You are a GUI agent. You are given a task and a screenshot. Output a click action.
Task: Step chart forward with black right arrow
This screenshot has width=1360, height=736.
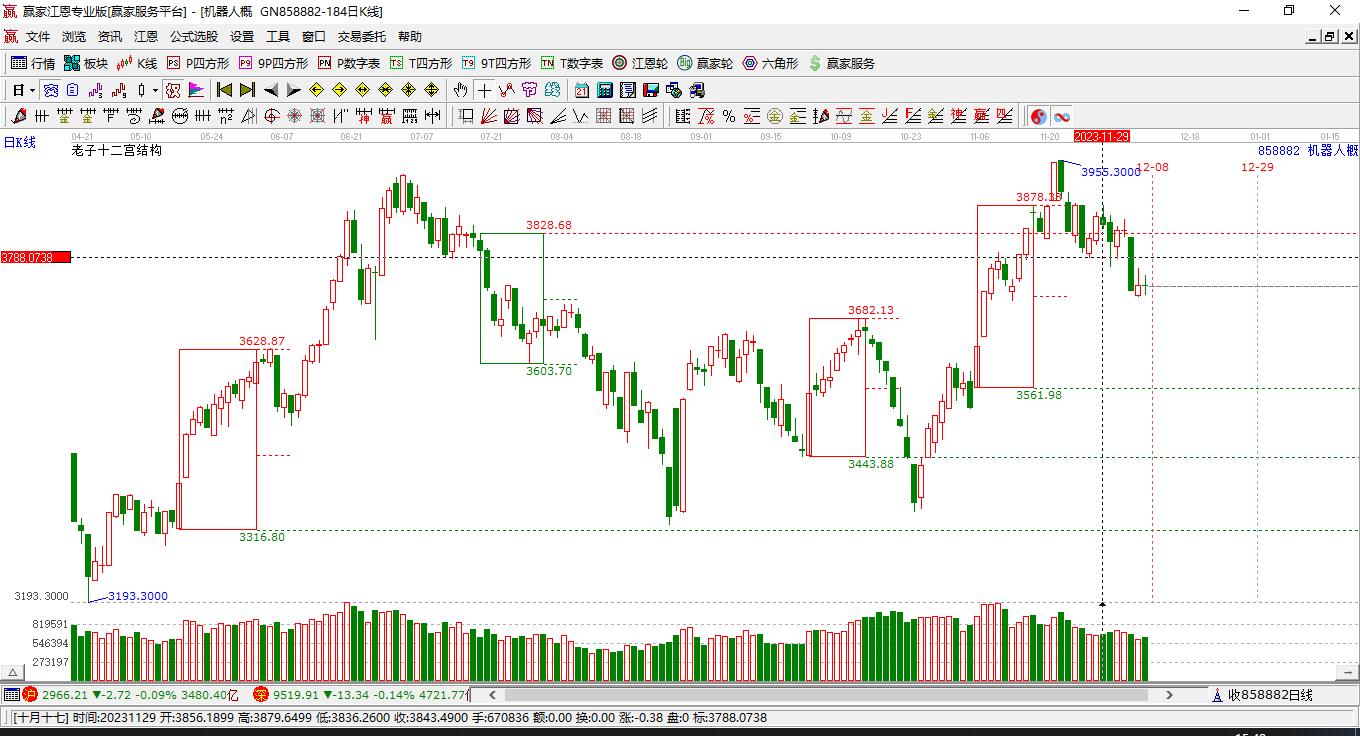pos(293,90)
